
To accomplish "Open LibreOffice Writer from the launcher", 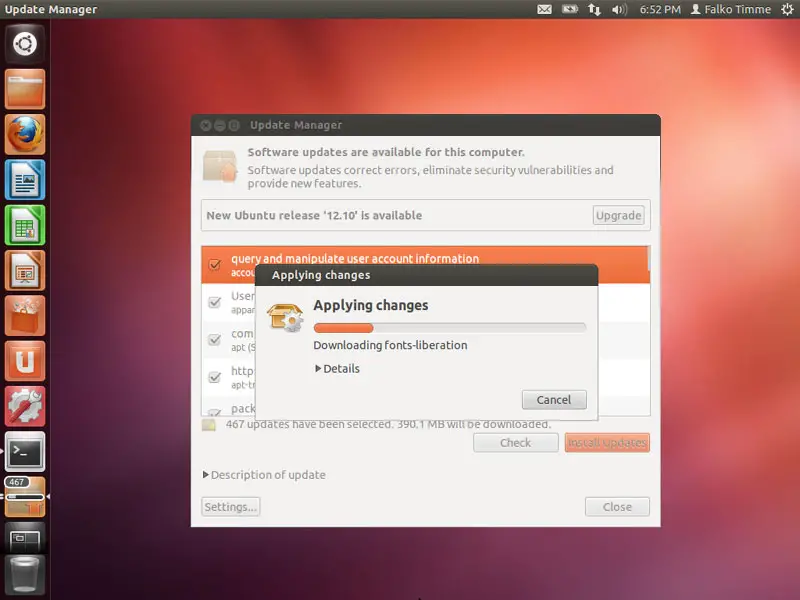I will (x=24, y=180).
